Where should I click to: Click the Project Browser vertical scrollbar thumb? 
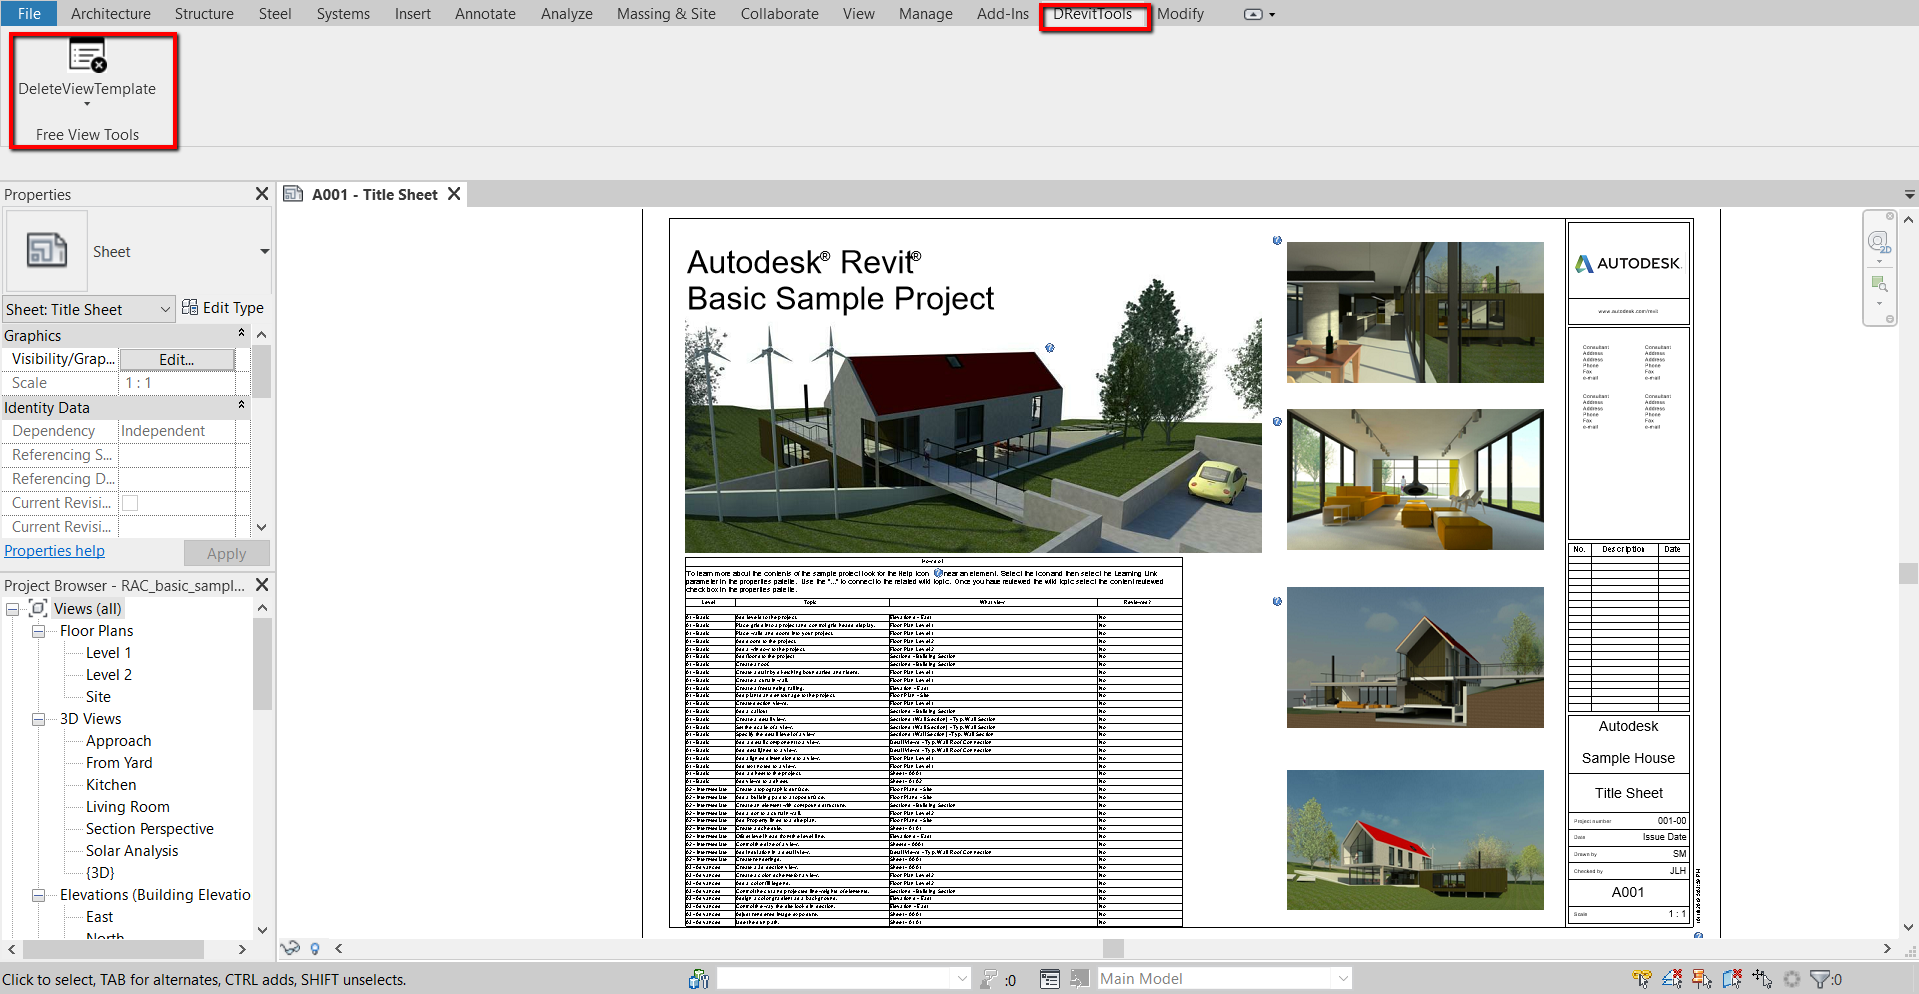click(x=262, y=664)
